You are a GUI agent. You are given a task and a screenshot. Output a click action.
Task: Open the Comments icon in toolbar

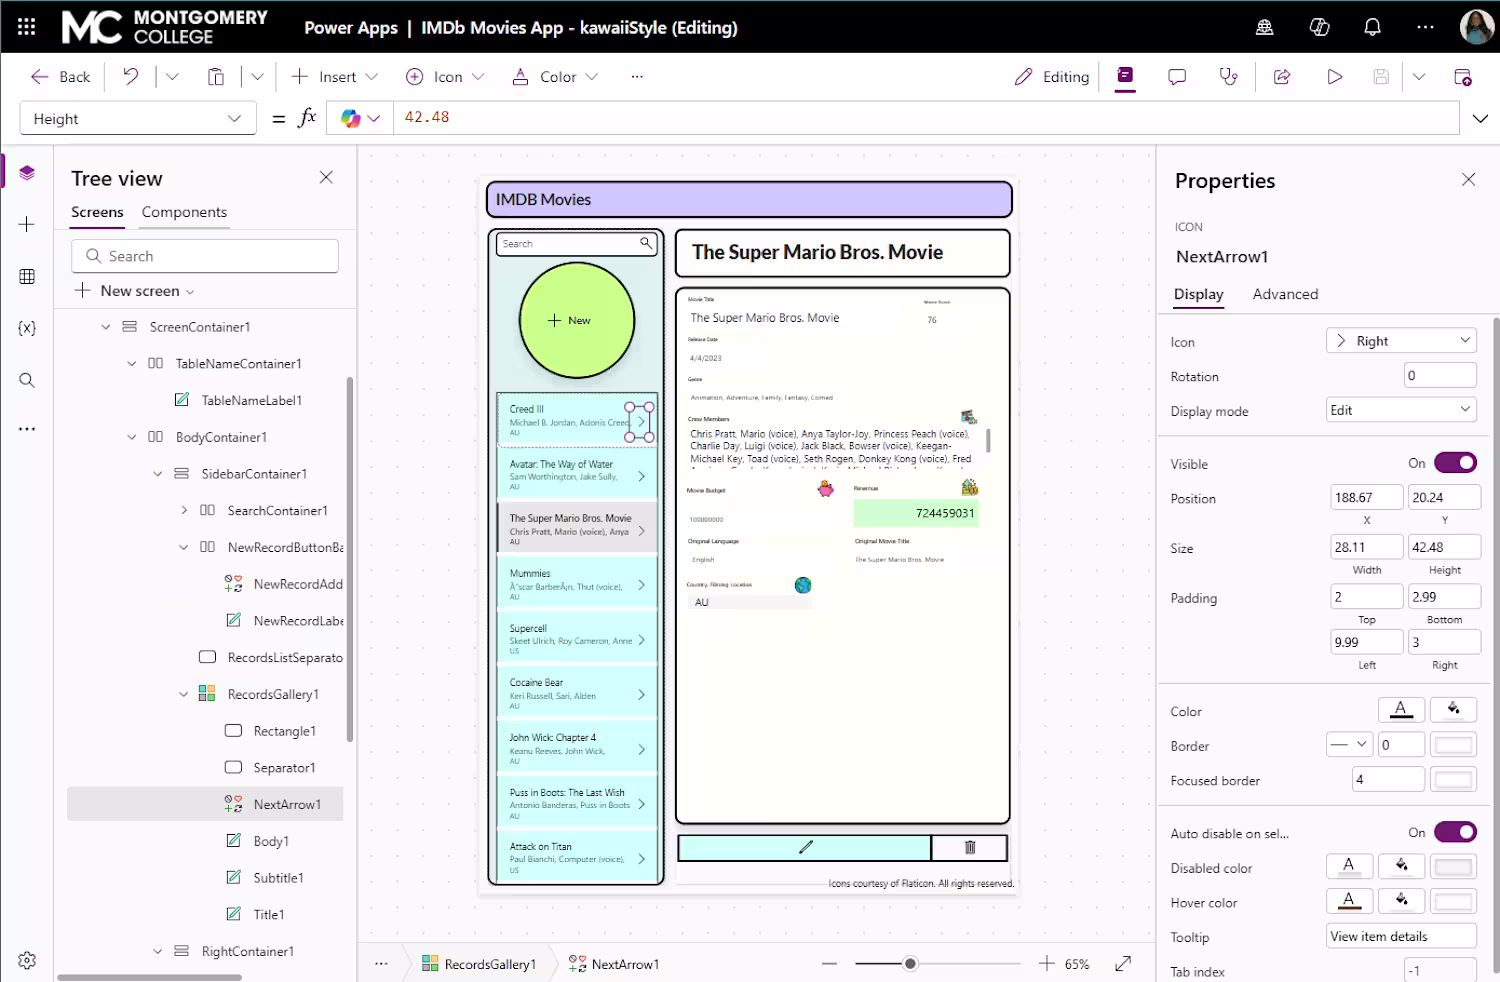(x=1177, y=77)
